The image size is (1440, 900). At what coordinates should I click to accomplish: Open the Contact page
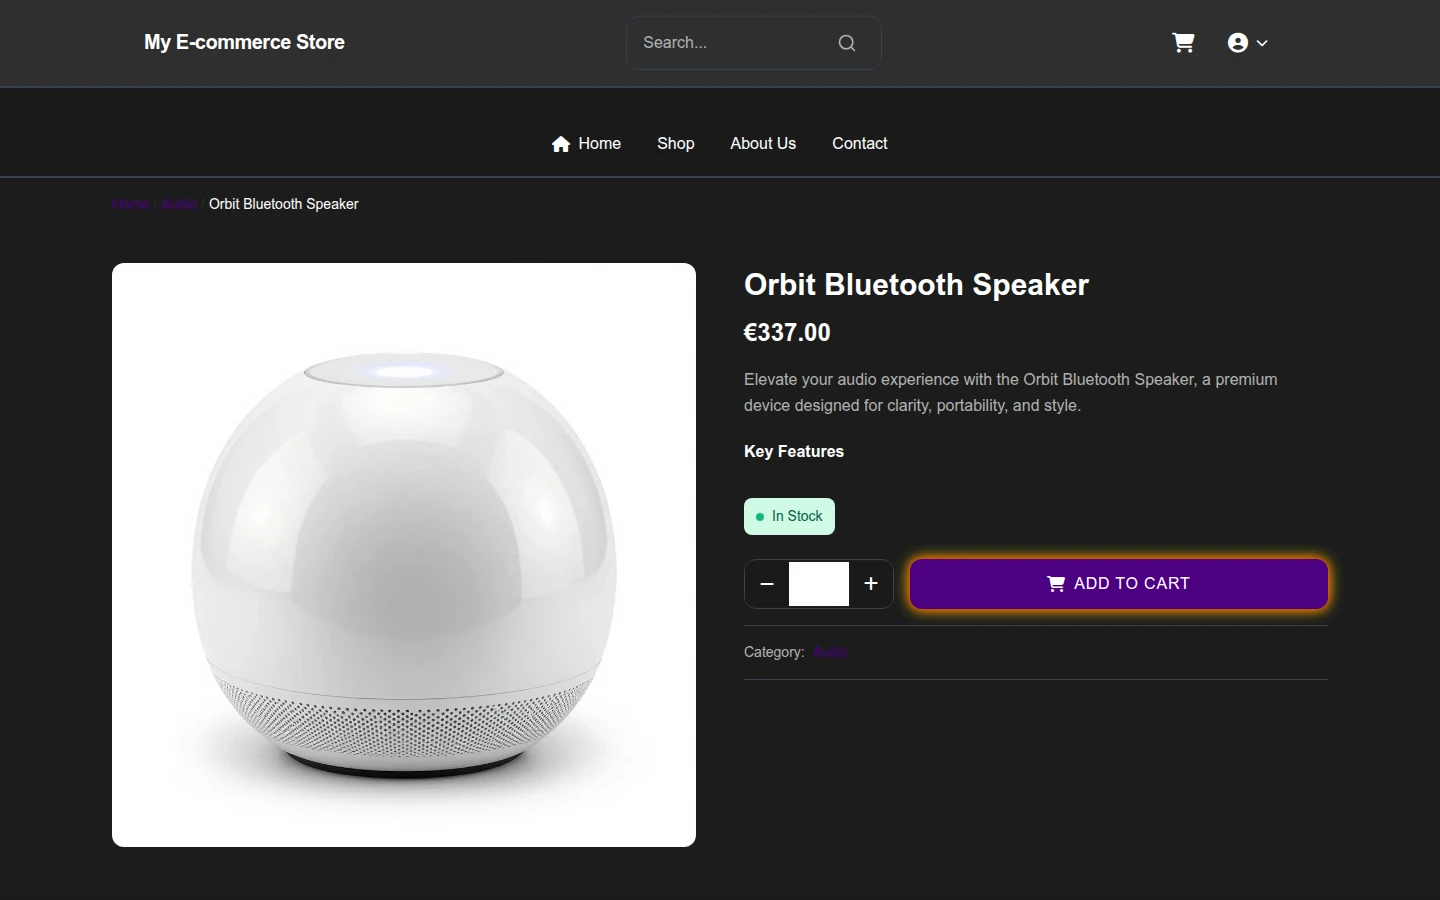[x=860, y=144]
